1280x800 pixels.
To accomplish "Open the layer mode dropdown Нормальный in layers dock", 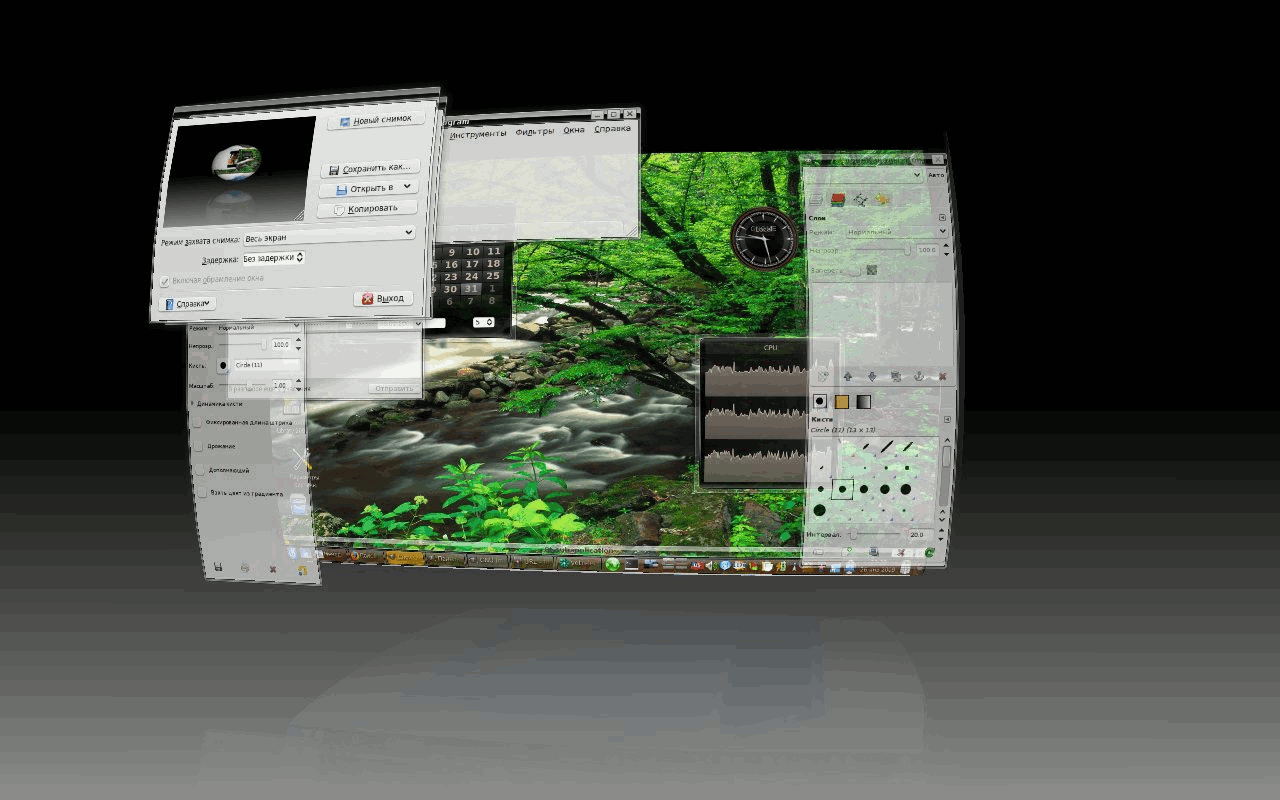I will point(896,232).
